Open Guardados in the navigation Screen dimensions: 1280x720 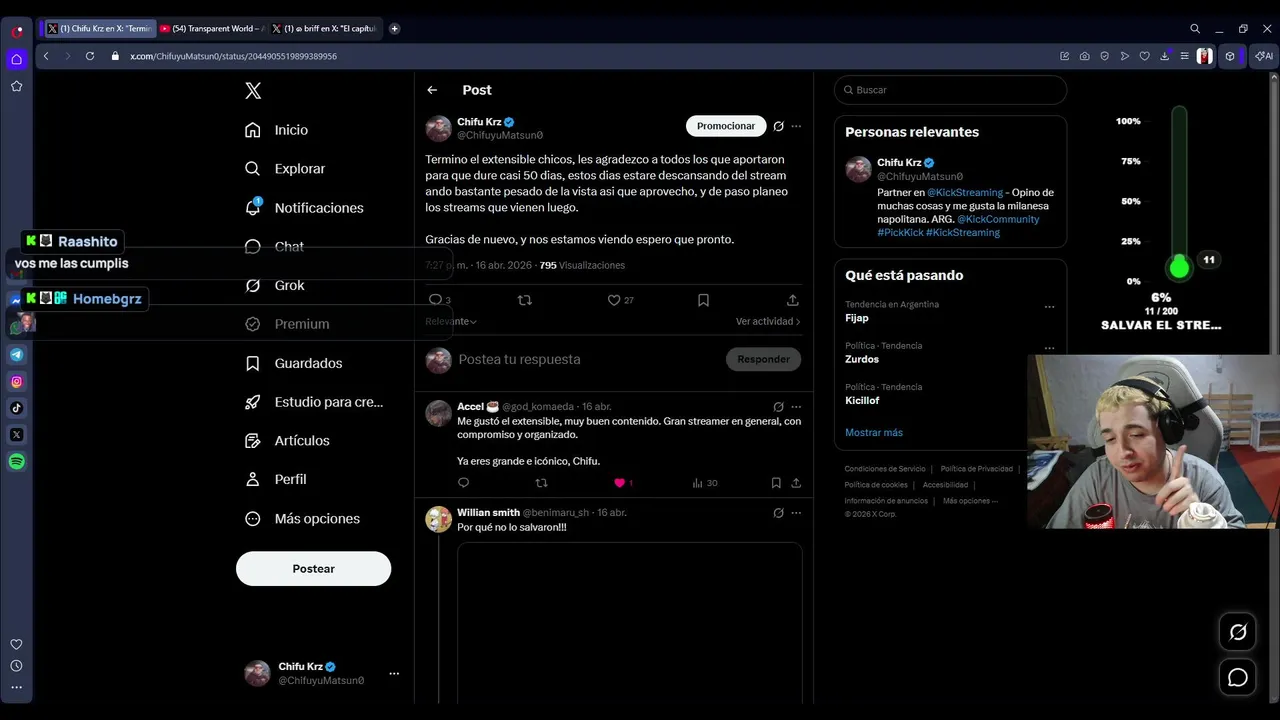point(294,363)
